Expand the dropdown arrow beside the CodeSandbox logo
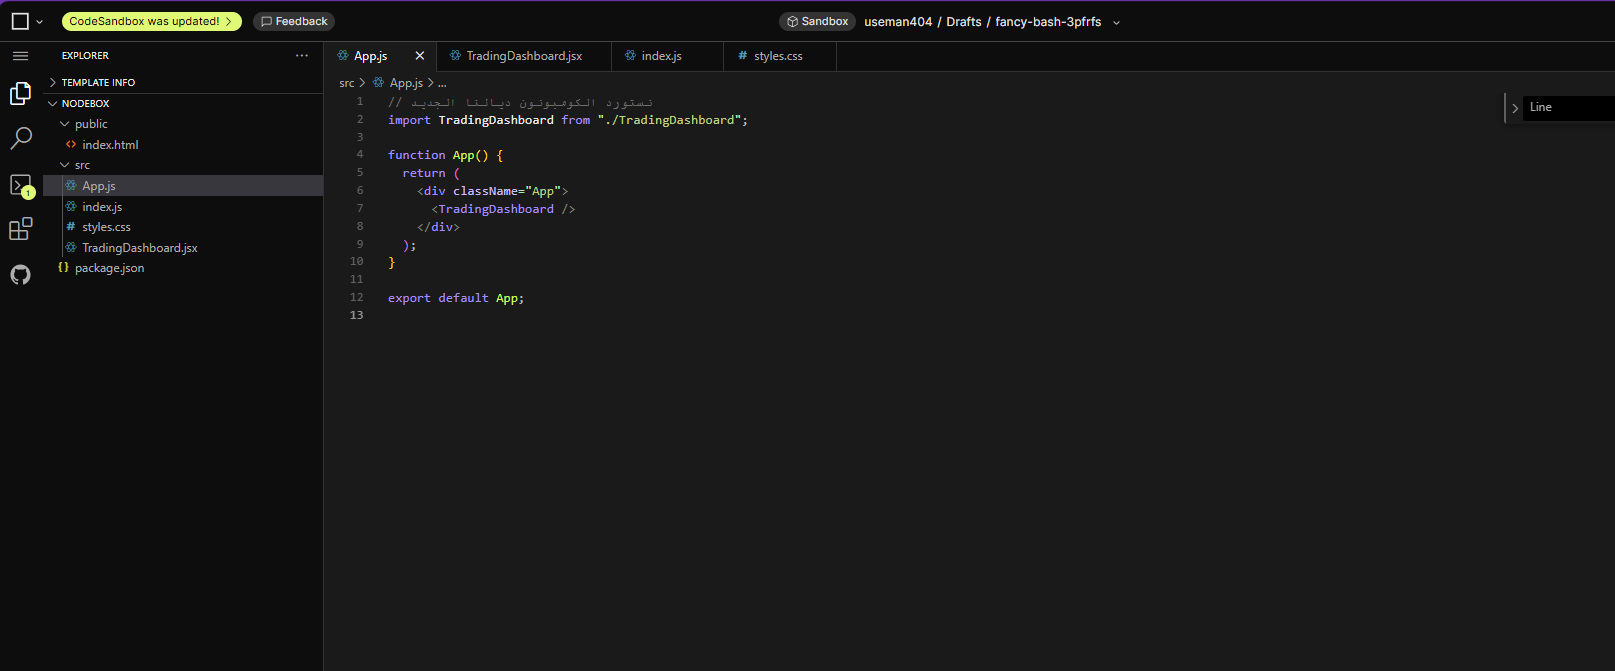This screenshot has height=671, width=1615. point(40,22)
